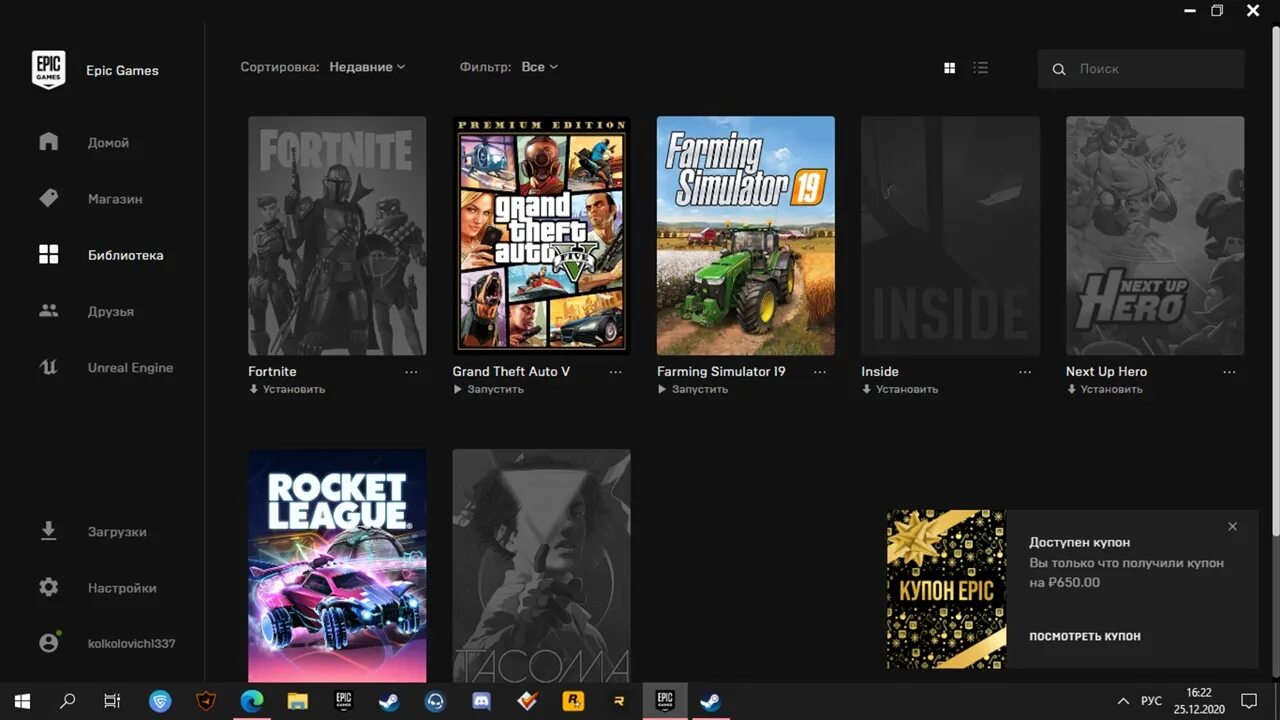Click the Unreal Engine logo icon

[x=48, y=367]
